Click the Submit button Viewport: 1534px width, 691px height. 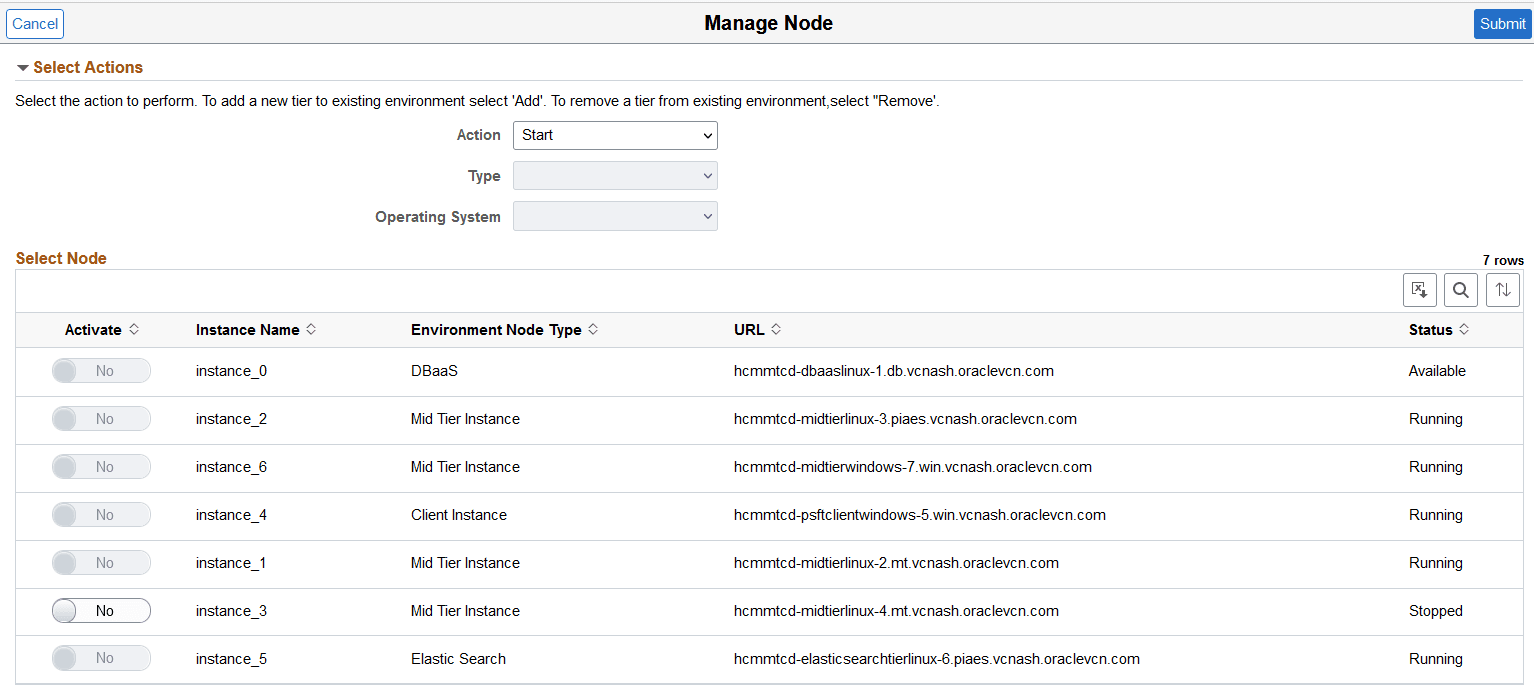click(x=1502, y=23)
